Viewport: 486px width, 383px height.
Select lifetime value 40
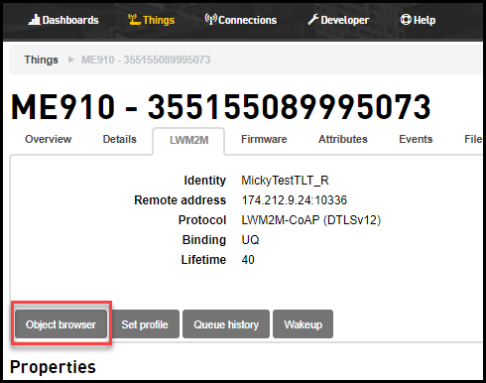(248, 259)
